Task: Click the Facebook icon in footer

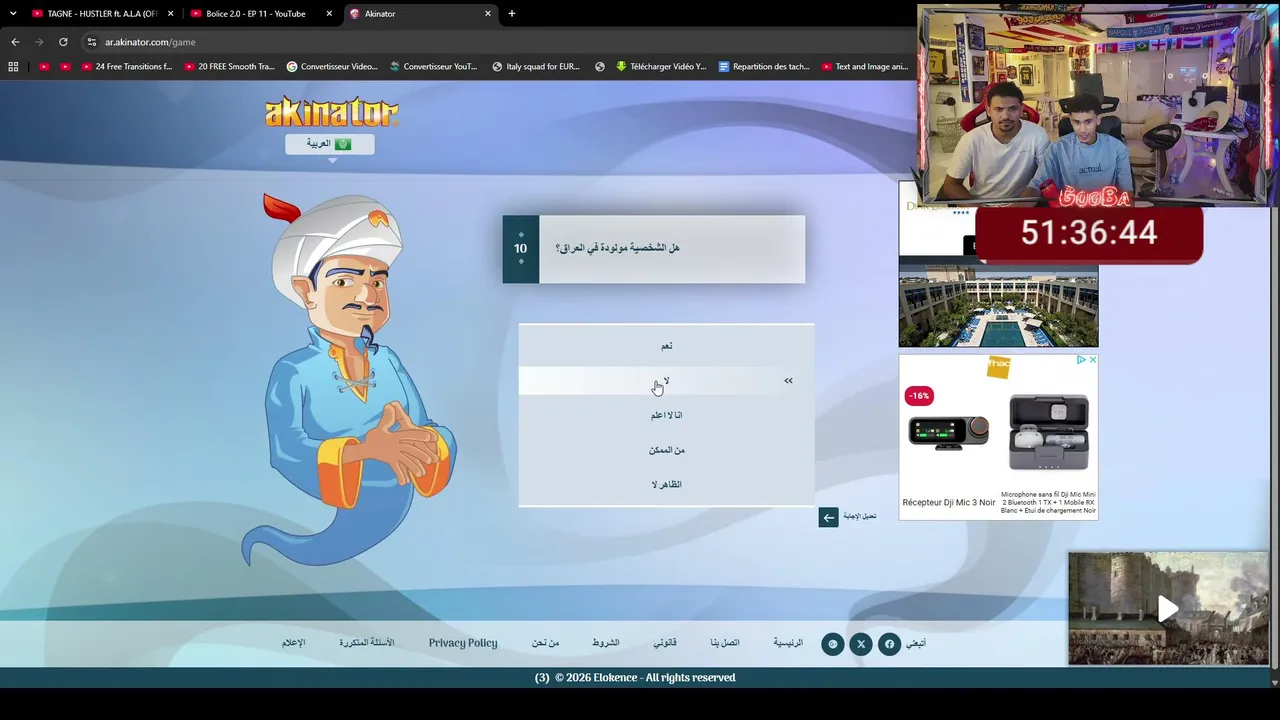Action: 889,644
